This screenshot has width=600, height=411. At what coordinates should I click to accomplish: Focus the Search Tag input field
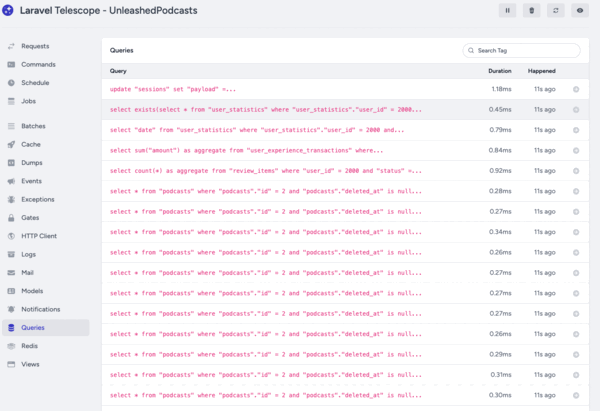[x=521, y=51]
